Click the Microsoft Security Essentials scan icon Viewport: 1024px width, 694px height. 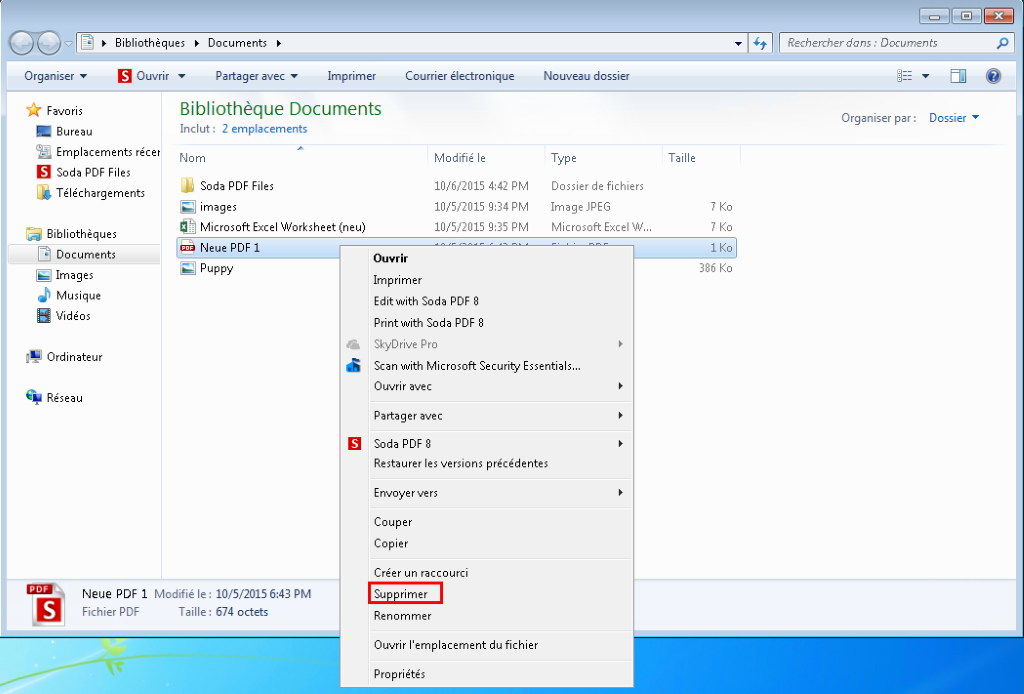[x=353, y=366]
